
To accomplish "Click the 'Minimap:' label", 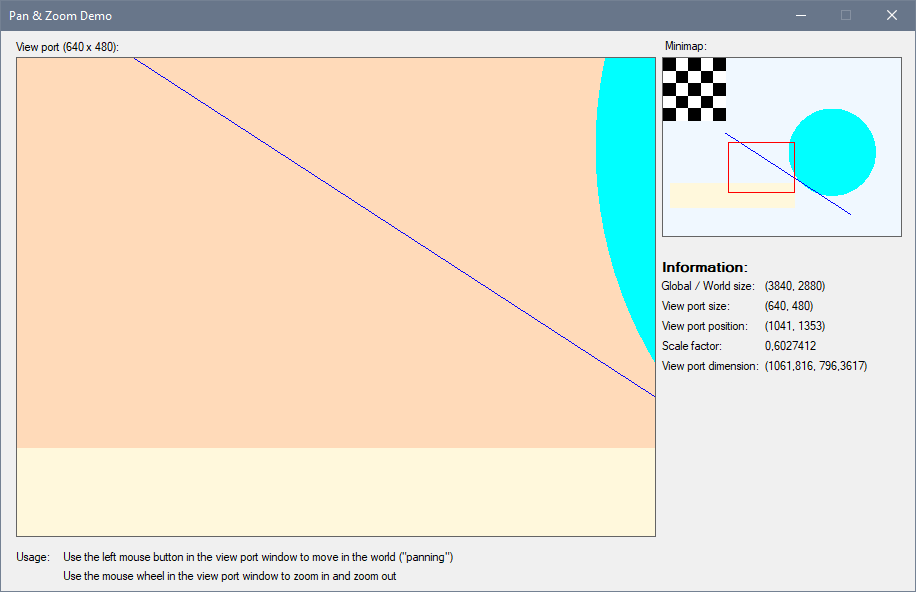I will tap(686, 46).
